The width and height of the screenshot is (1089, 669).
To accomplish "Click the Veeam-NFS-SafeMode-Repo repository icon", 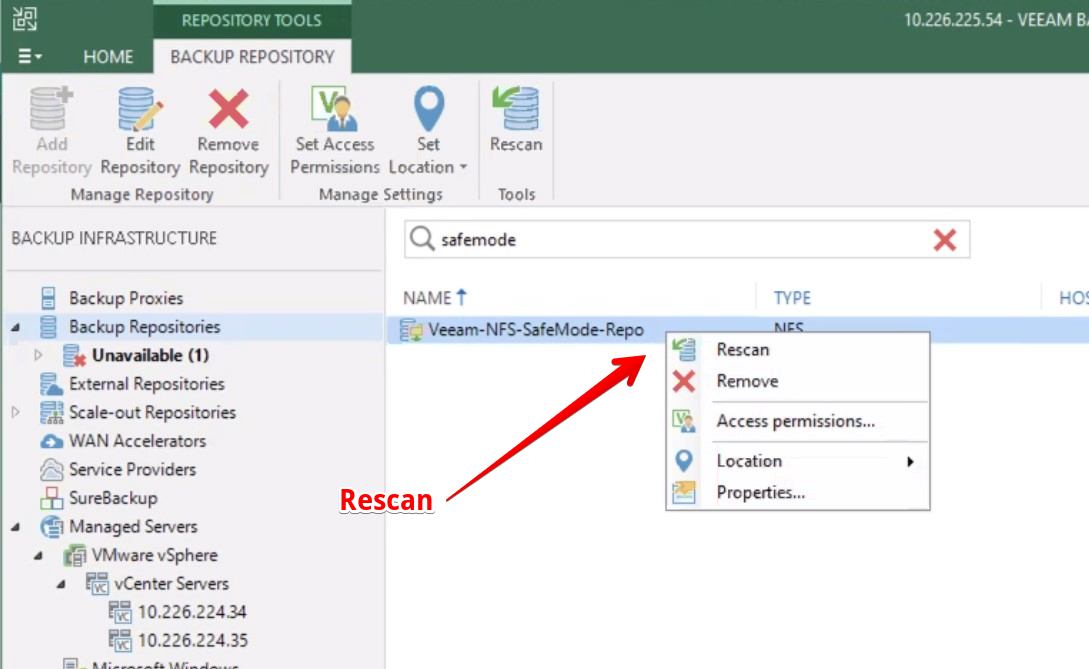I will click(410, 330).
